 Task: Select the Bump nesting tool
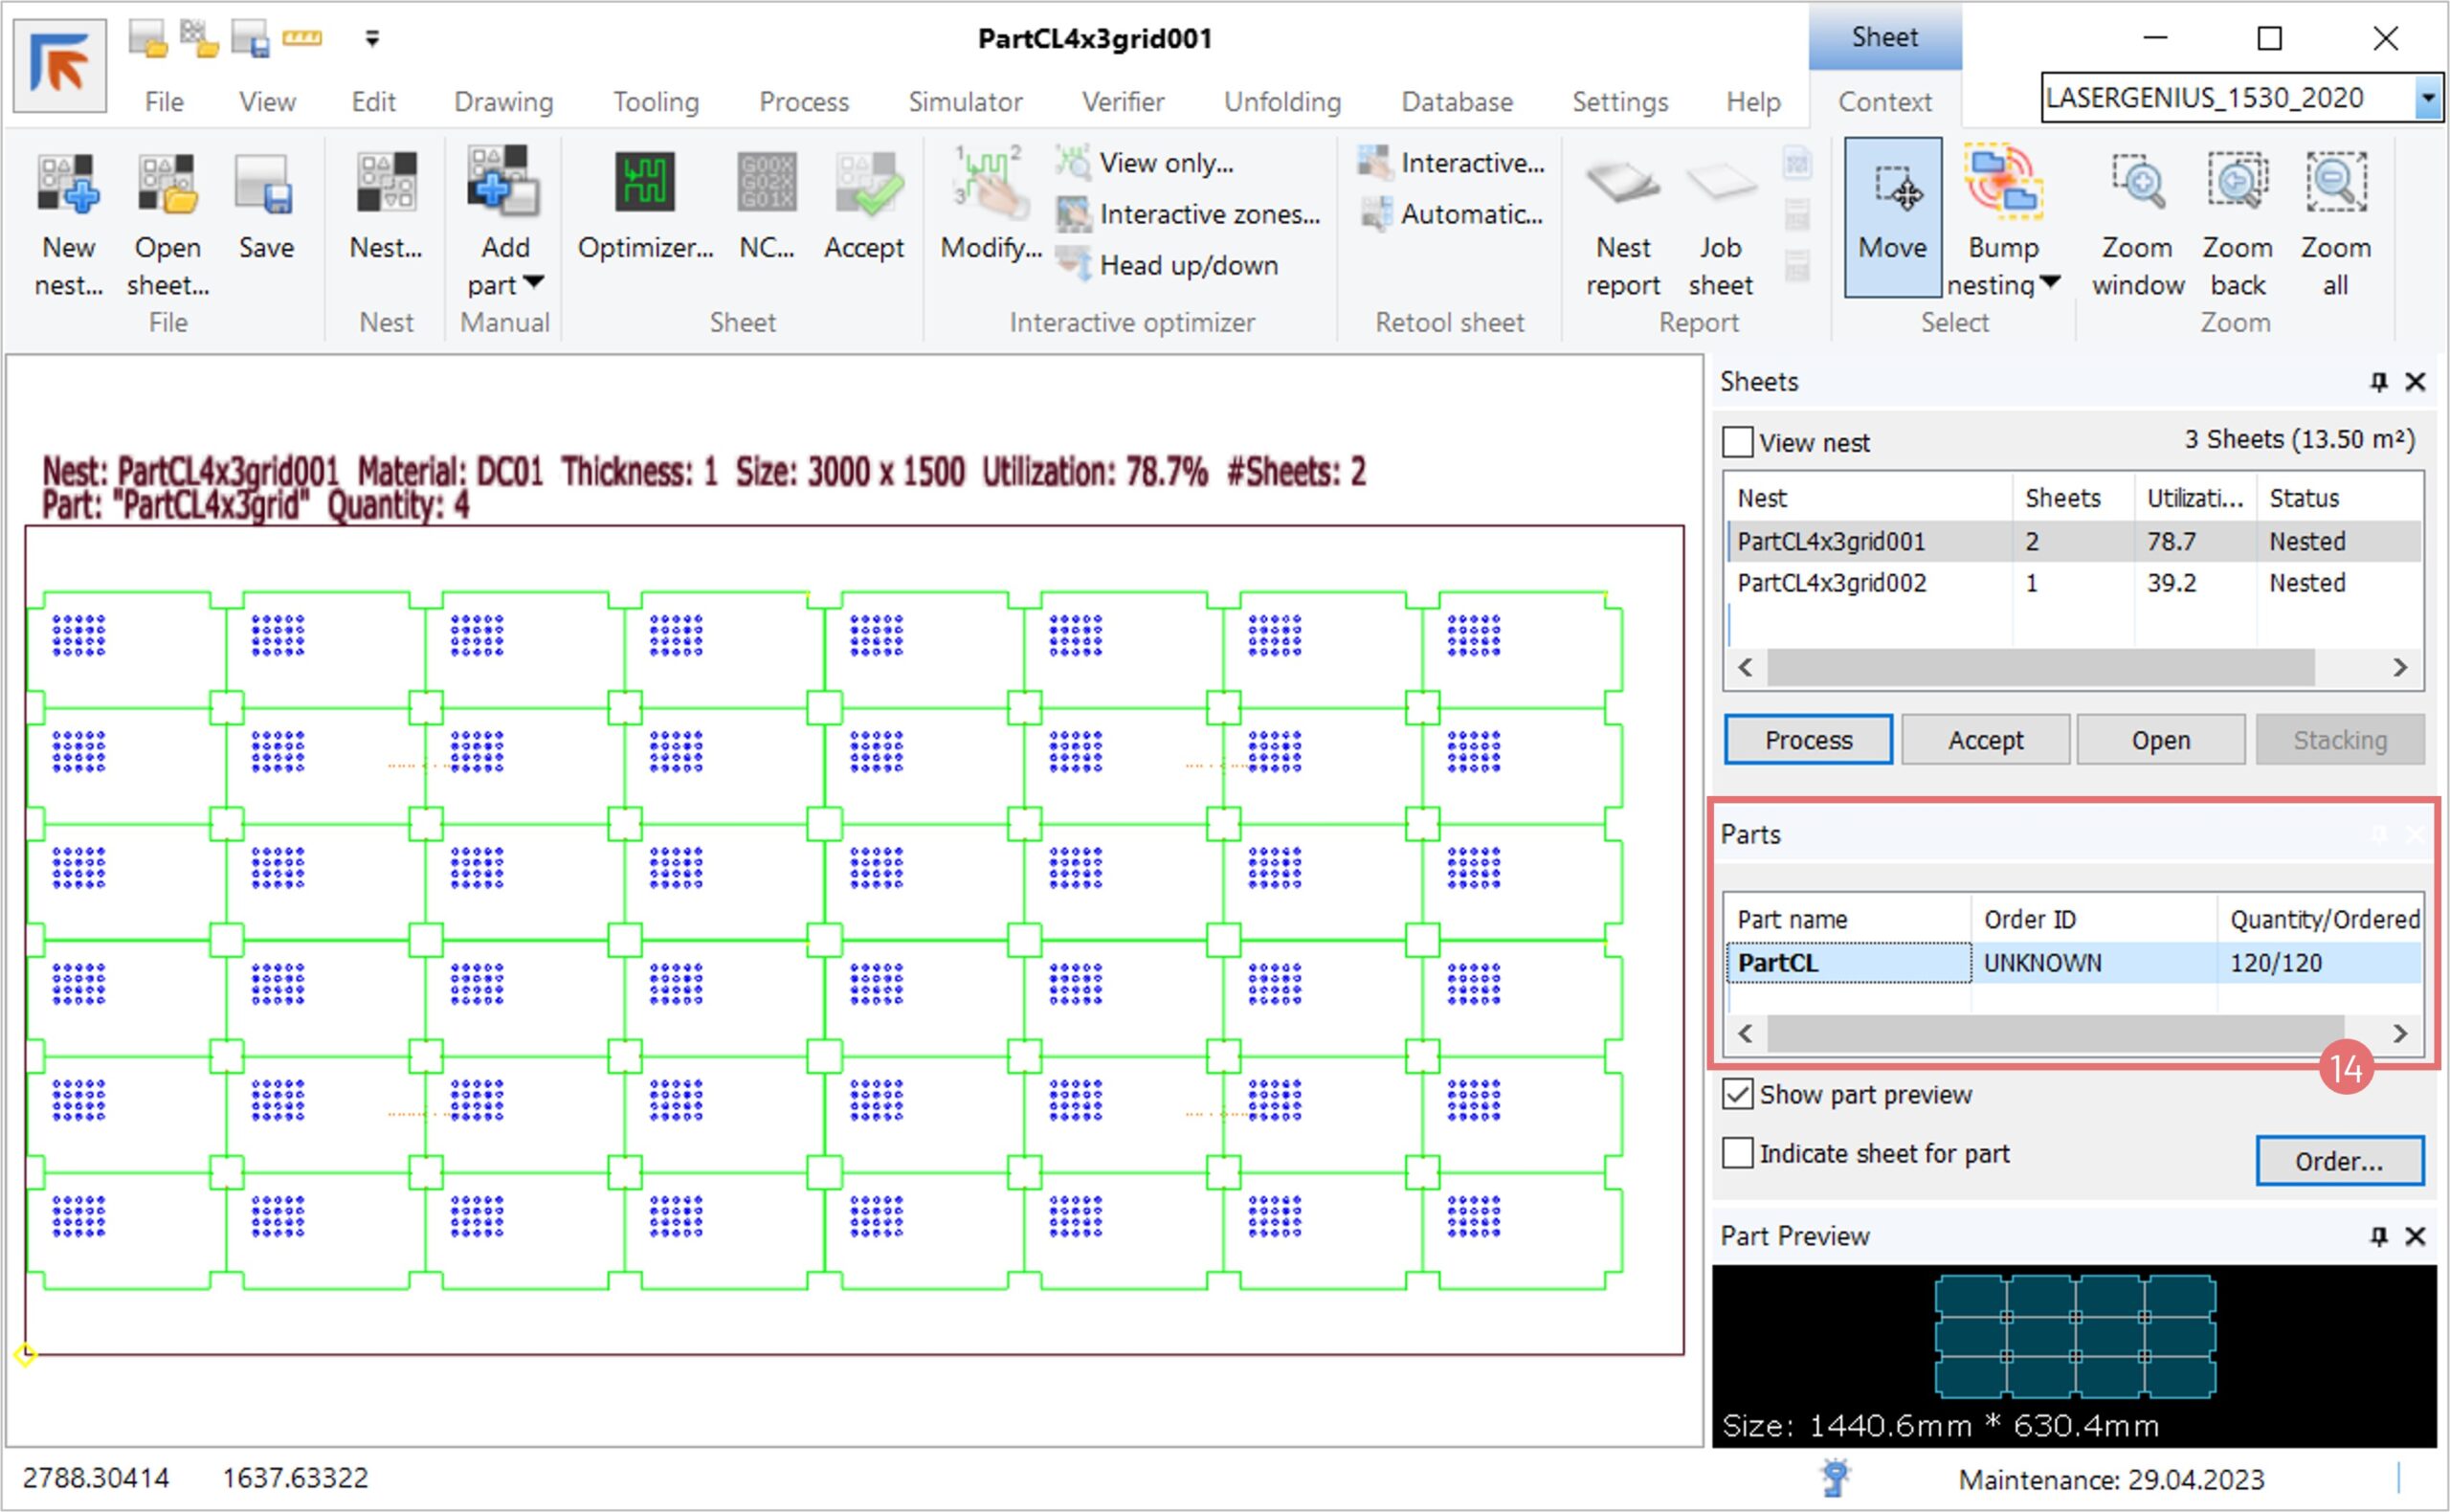[x=2002, y=183]
